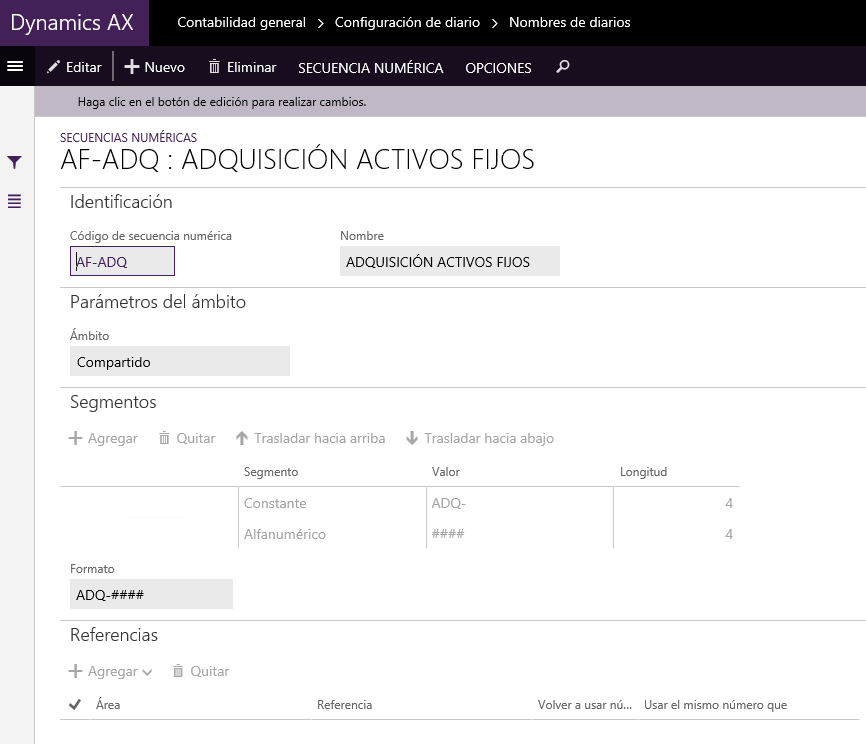Image resolution: width=866 pixels, height=744 pixels.
Task: Click the Editar pencil icon
Action: pyautogui.click(x=53, y=67)
